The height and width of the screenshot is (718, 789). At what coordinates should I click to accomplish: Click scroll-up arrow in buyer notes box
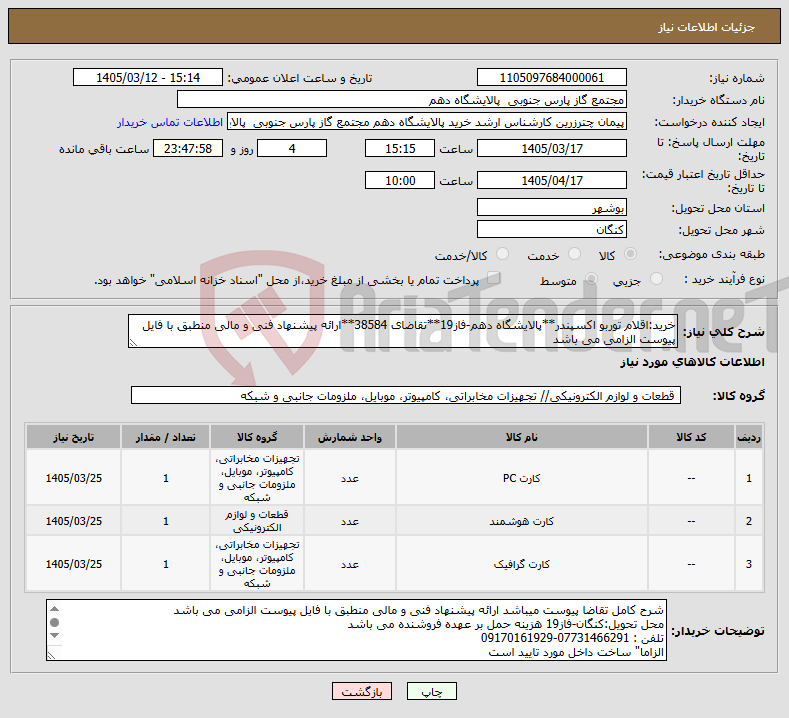55,609
